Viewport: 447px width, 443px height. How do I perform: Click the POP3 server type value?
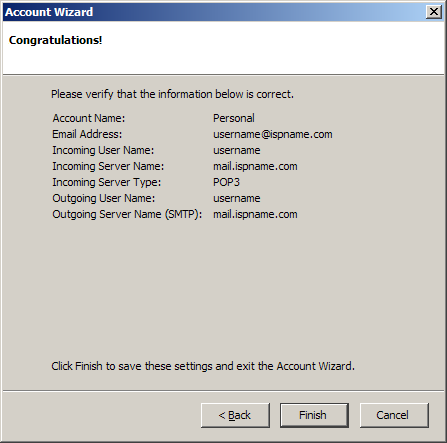coord(226,182)
